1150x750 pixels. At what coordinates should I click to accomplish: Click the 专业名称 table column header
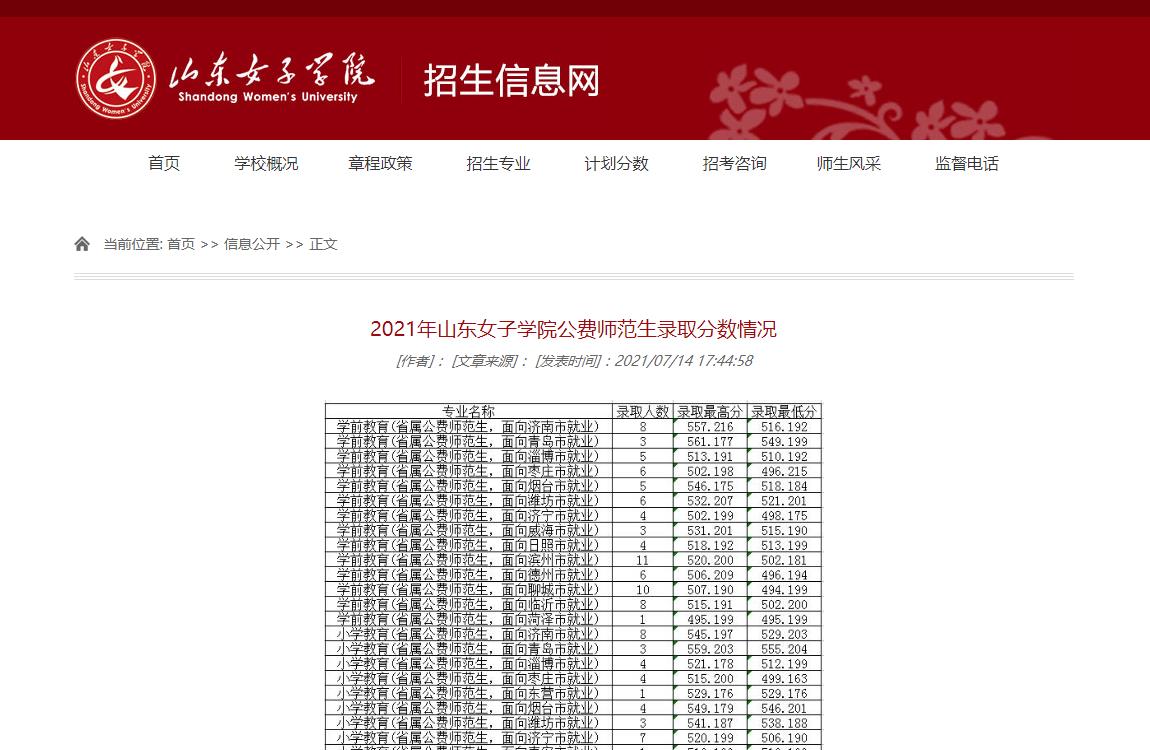468,411
